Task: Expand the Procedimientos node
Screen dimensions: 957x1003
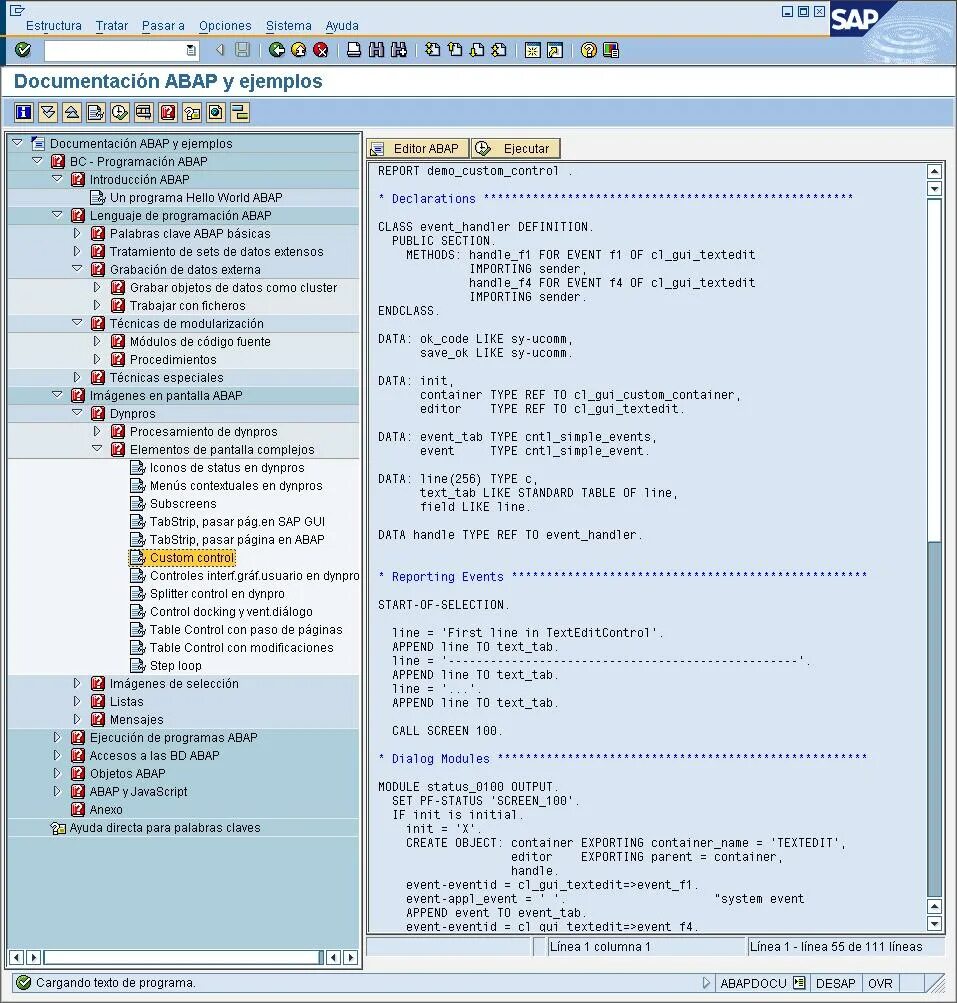Action: (97, 359)
